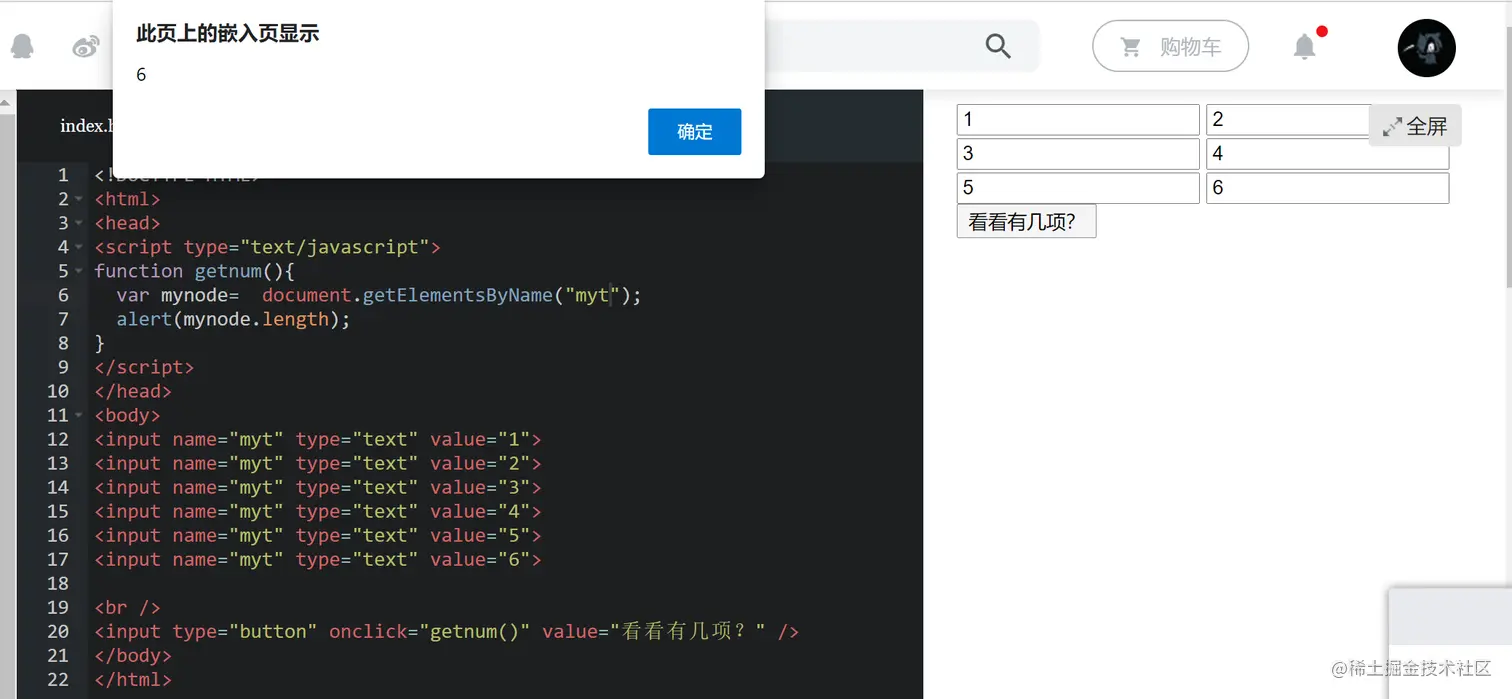Collapse the head tag at line 3

(78, 223)
